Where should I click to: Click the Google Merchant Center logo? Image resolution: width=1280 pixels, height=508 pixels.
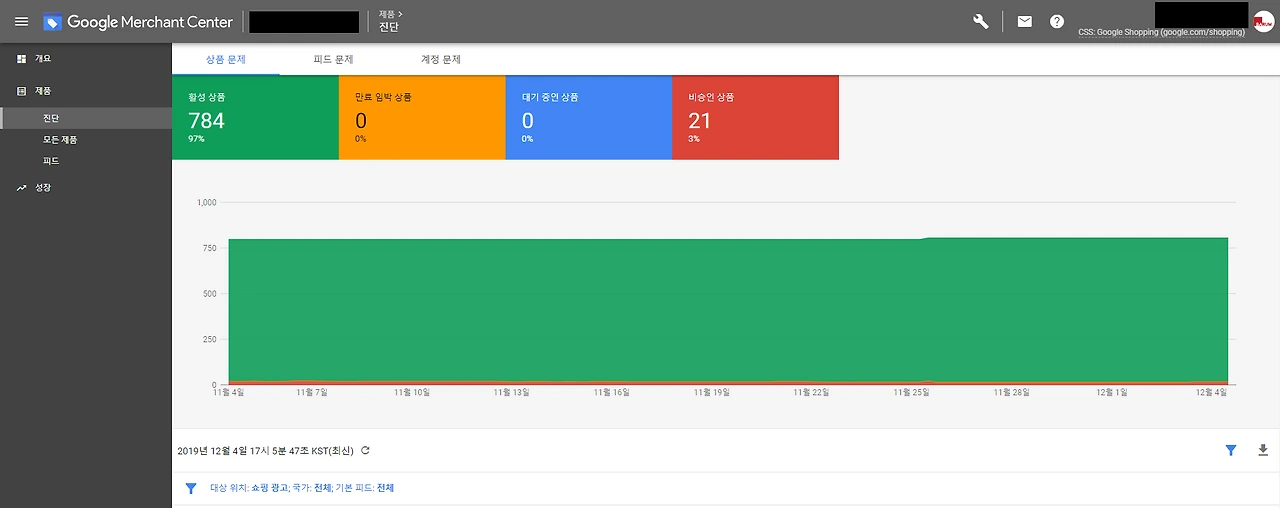(x=138, y=21)
